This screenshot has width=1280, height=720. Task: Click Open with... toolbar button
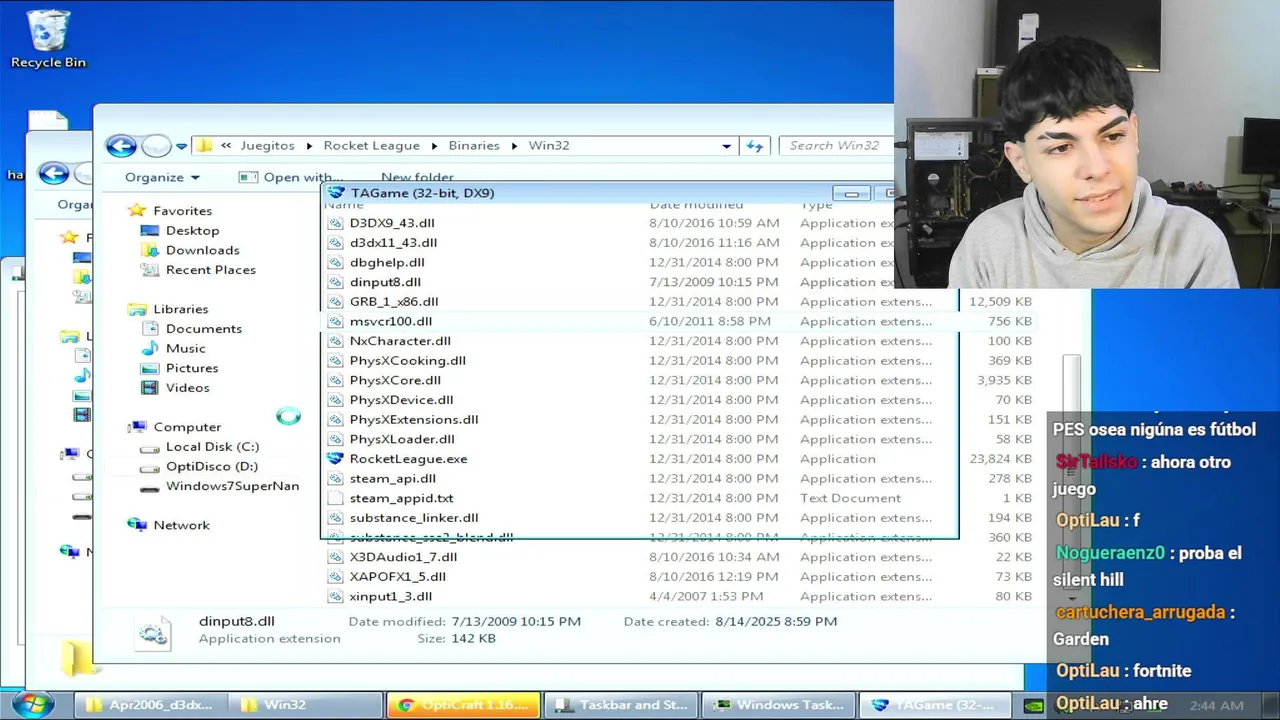(292, 177)
